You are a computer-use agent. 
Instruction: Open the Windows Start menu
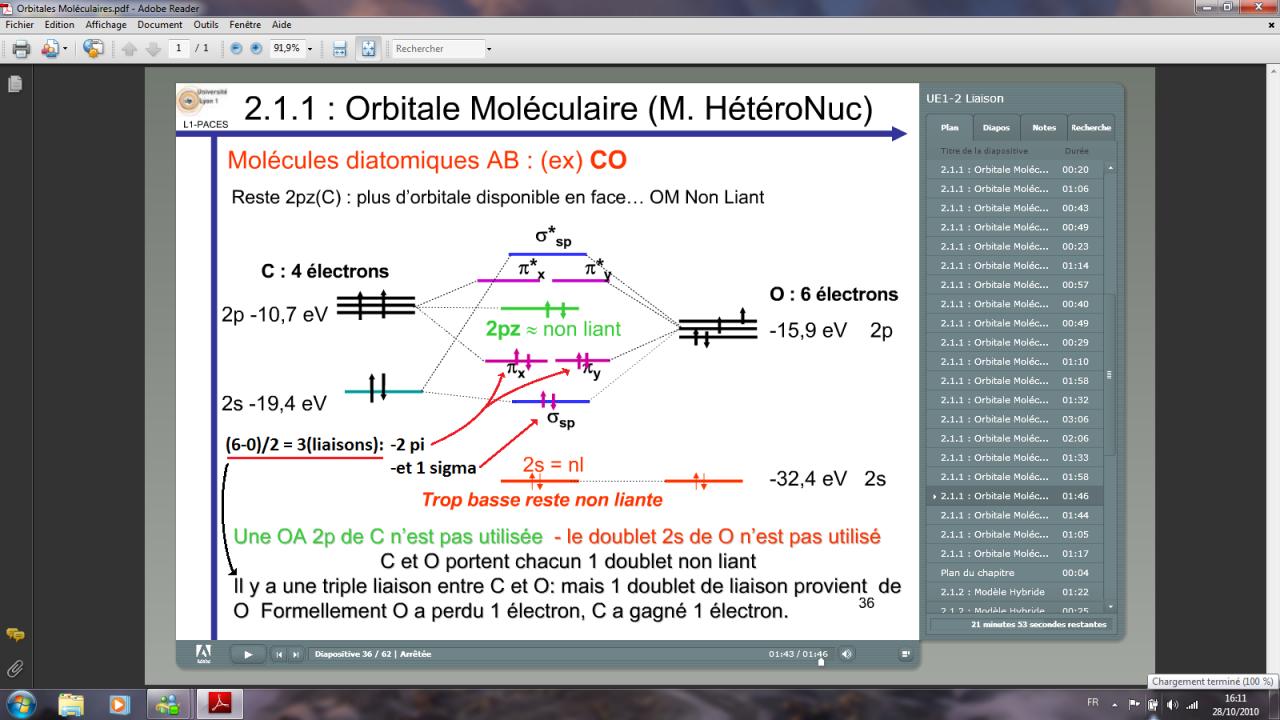click(22, 703)
